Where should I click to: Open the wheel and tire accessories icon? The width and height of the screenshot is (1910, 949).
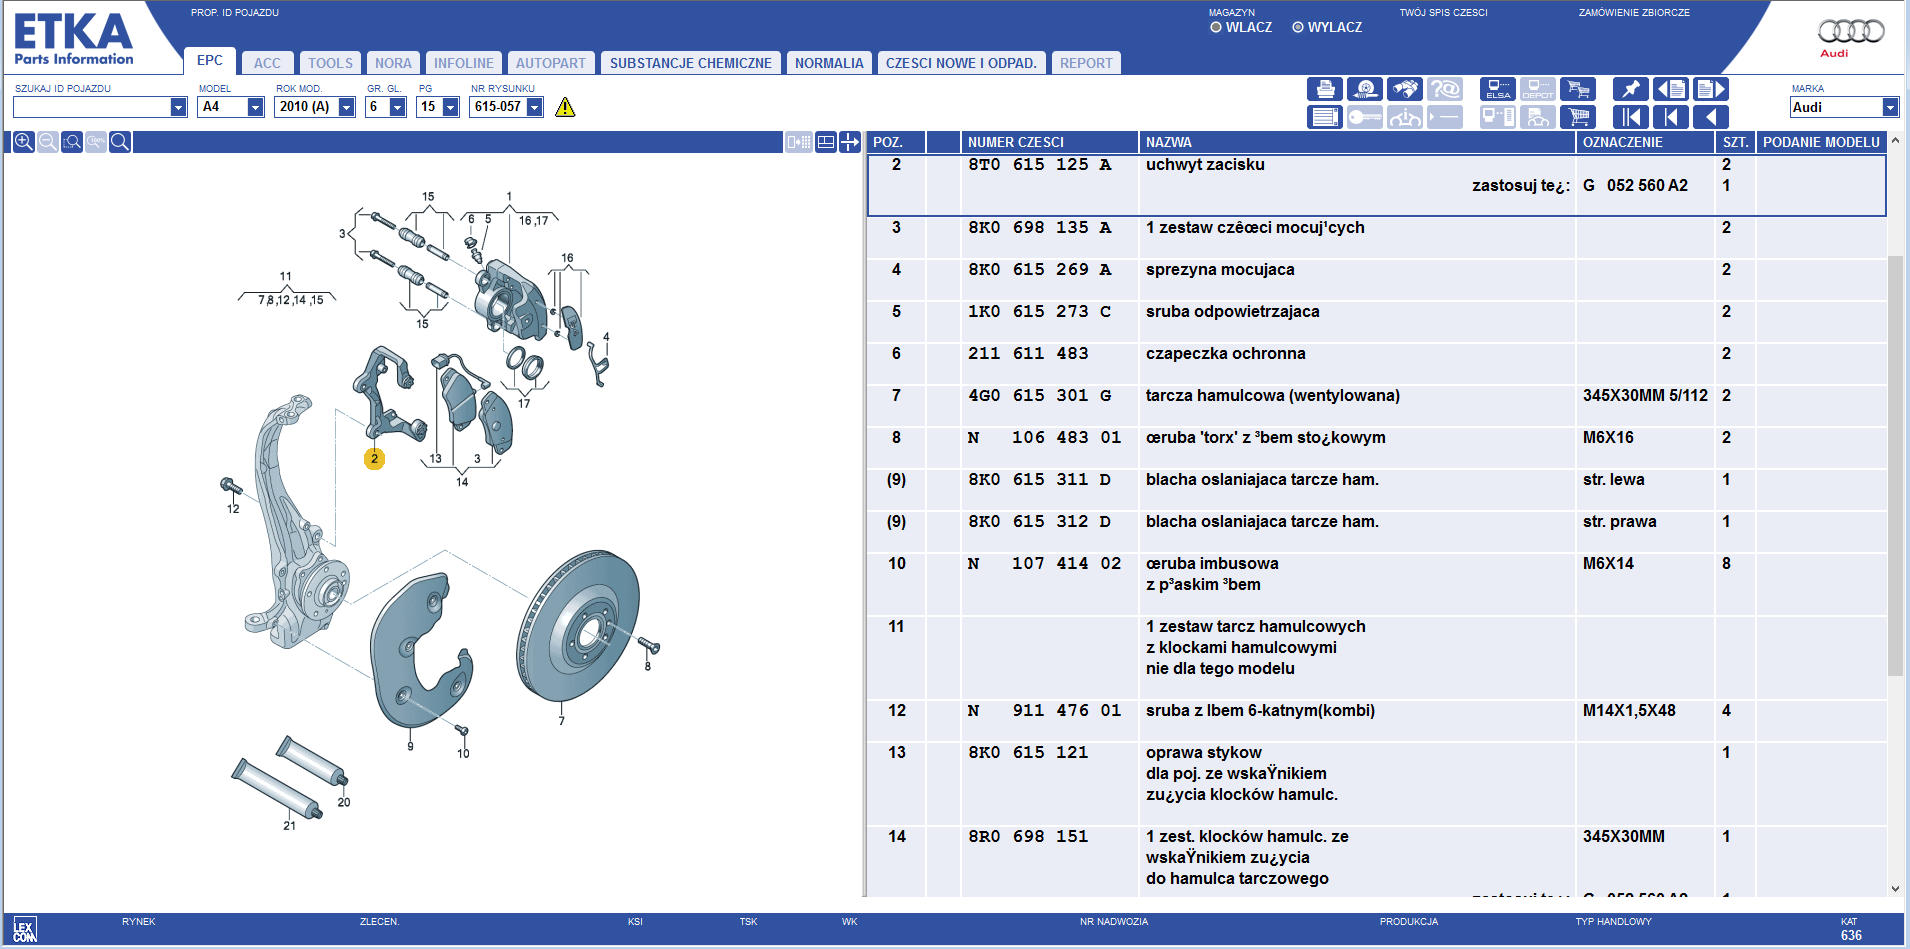(x=1365, y=89)
